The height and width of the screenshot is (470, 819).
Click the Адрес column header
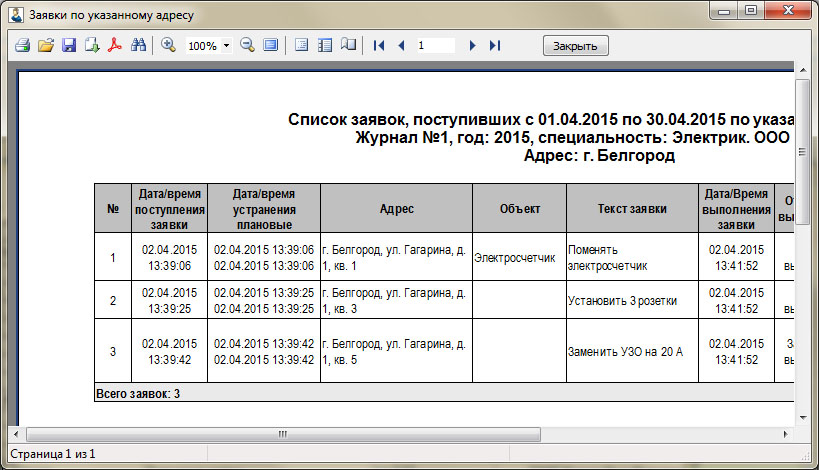point(396,208)
